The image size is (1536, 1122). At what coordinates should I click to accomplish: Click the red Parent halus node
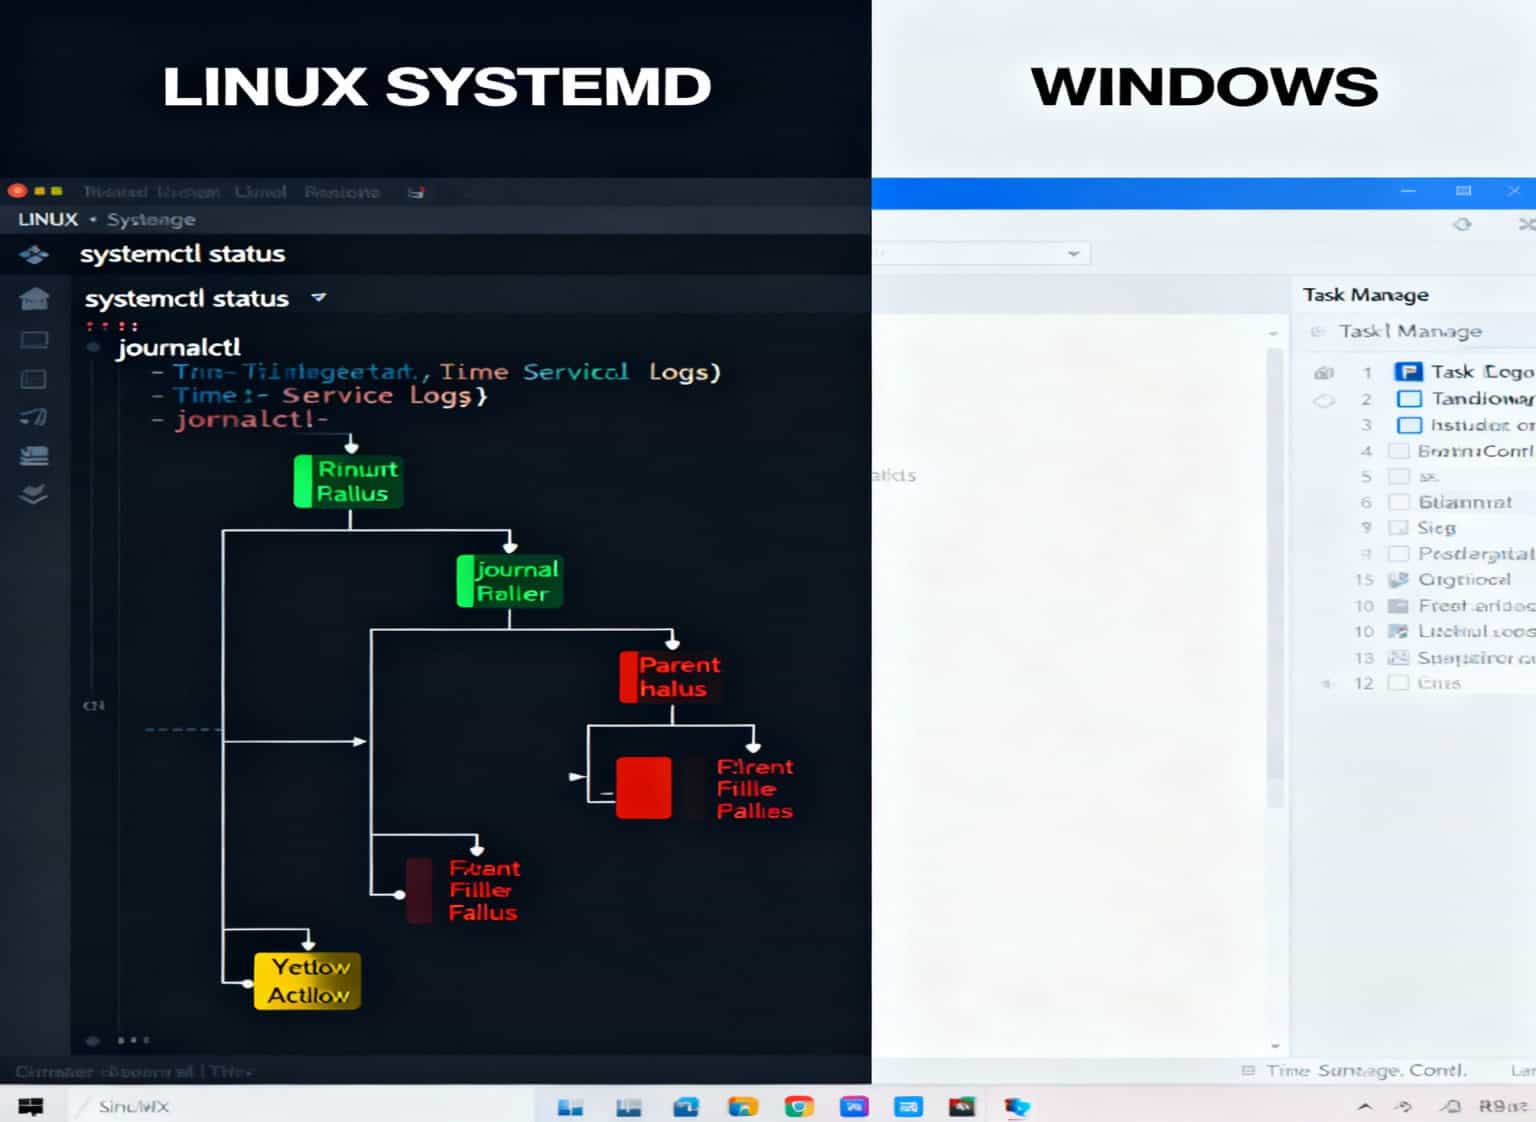pos(671,677)
